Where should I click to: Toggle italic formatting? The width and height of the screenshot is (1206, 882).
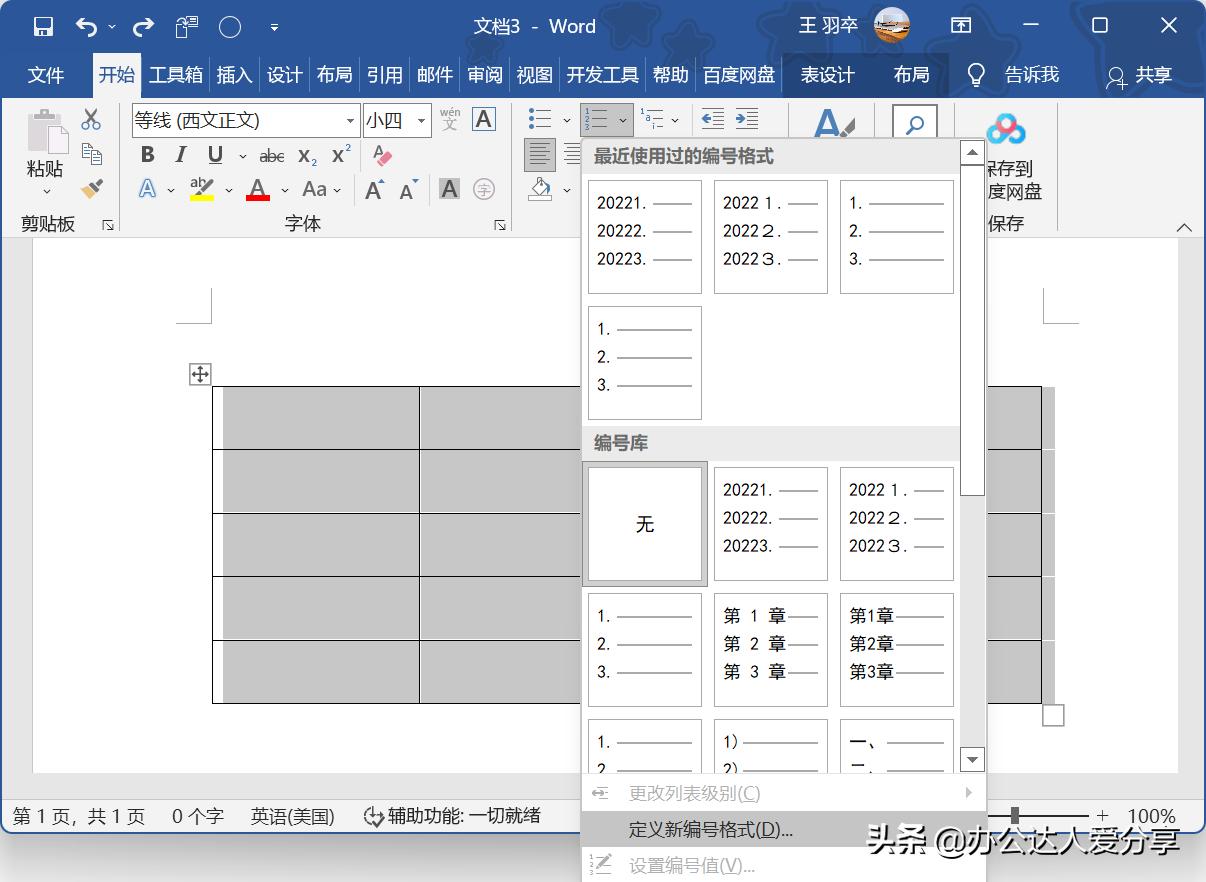pyautogui.click(x=181, y=154)
